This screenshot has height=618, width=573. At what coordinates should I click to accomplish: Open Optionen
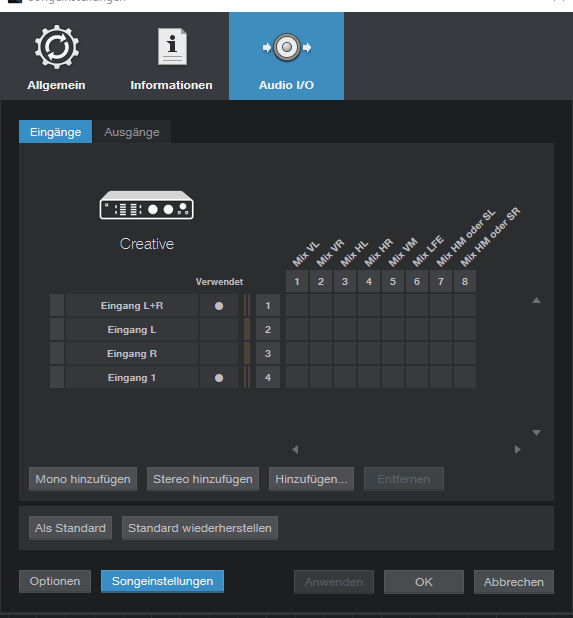pos(55,581)
